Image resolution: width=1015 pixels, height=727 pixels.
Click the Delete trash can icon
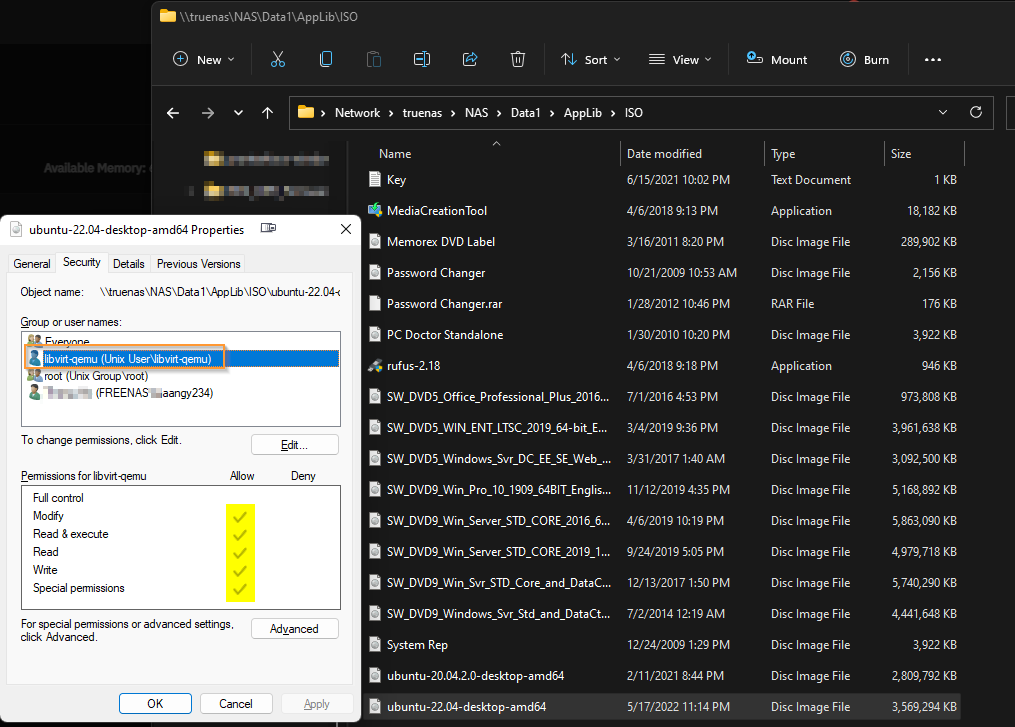click(518, 60)
